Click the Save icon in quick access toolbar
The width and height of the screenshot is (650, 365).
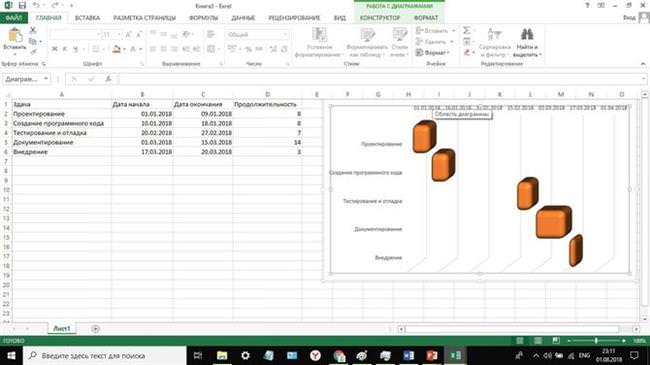click(22, 5)
